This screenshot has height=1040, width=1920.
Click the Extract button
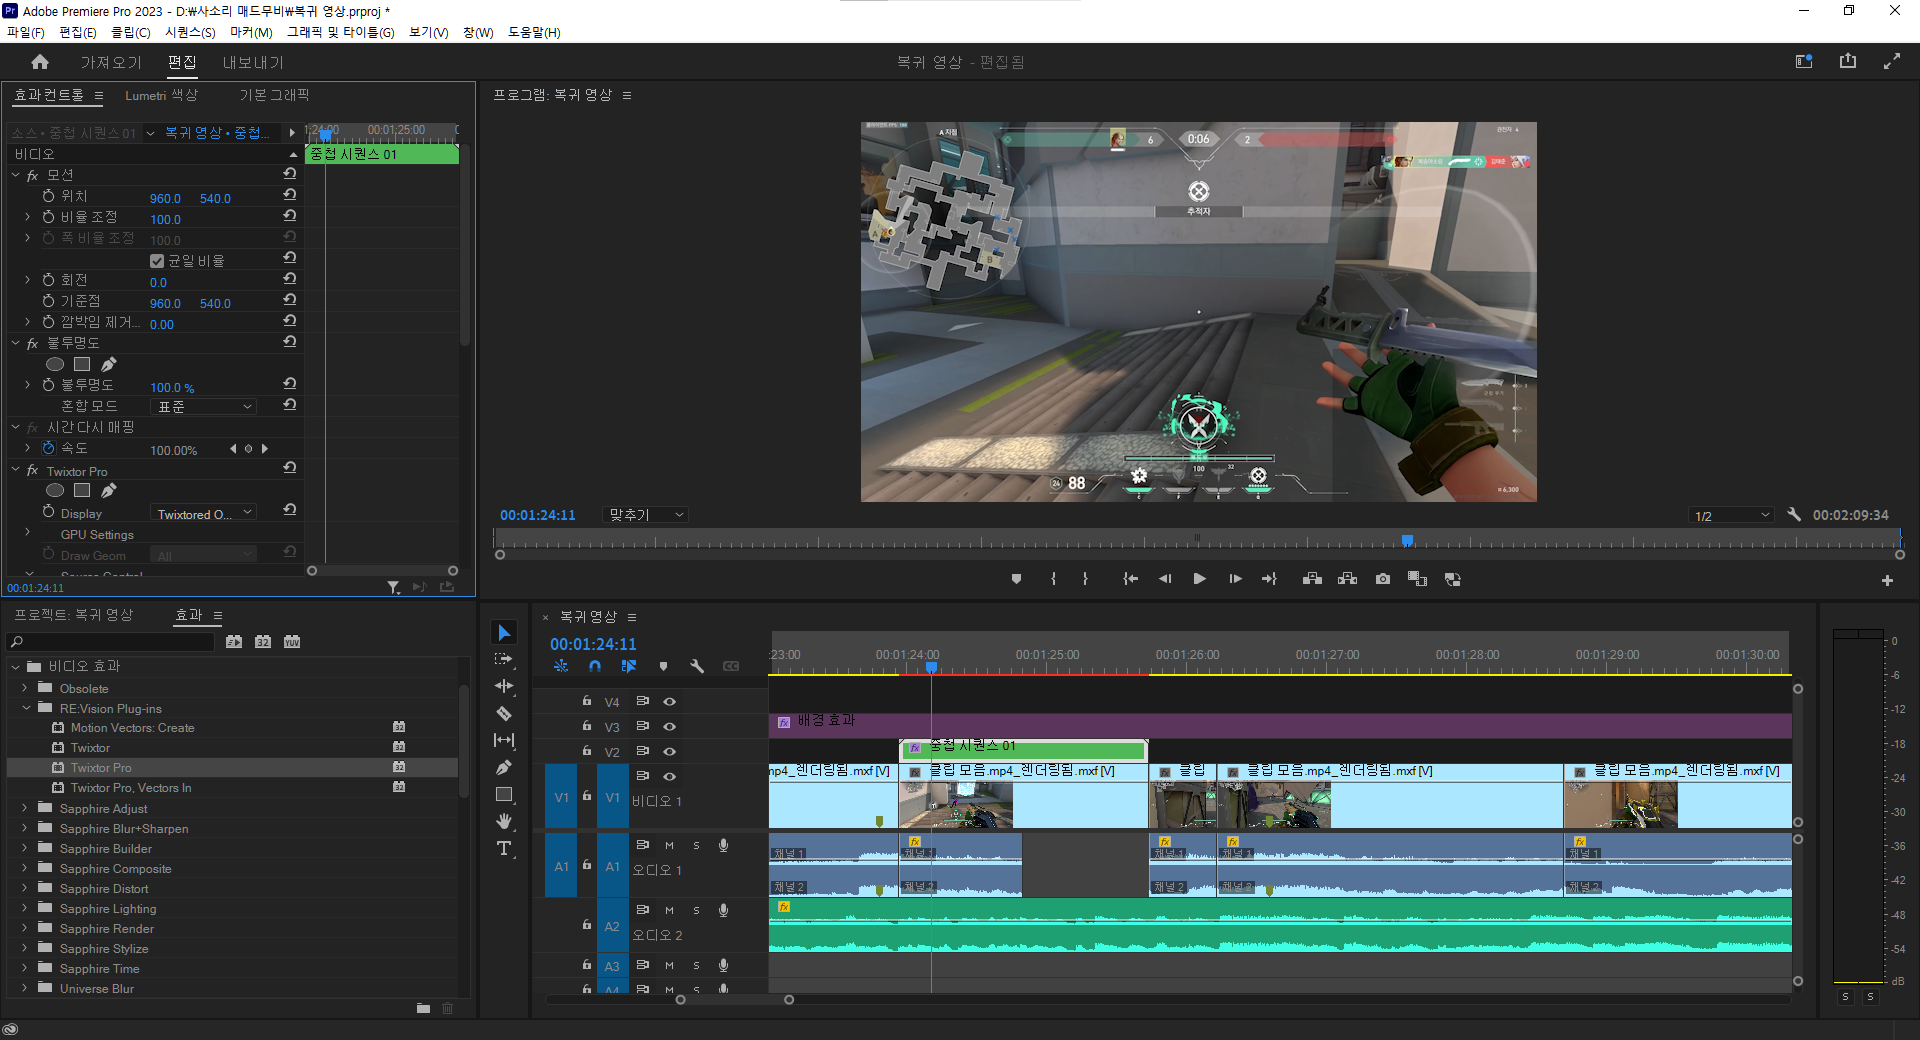[x=1347, y=579]
